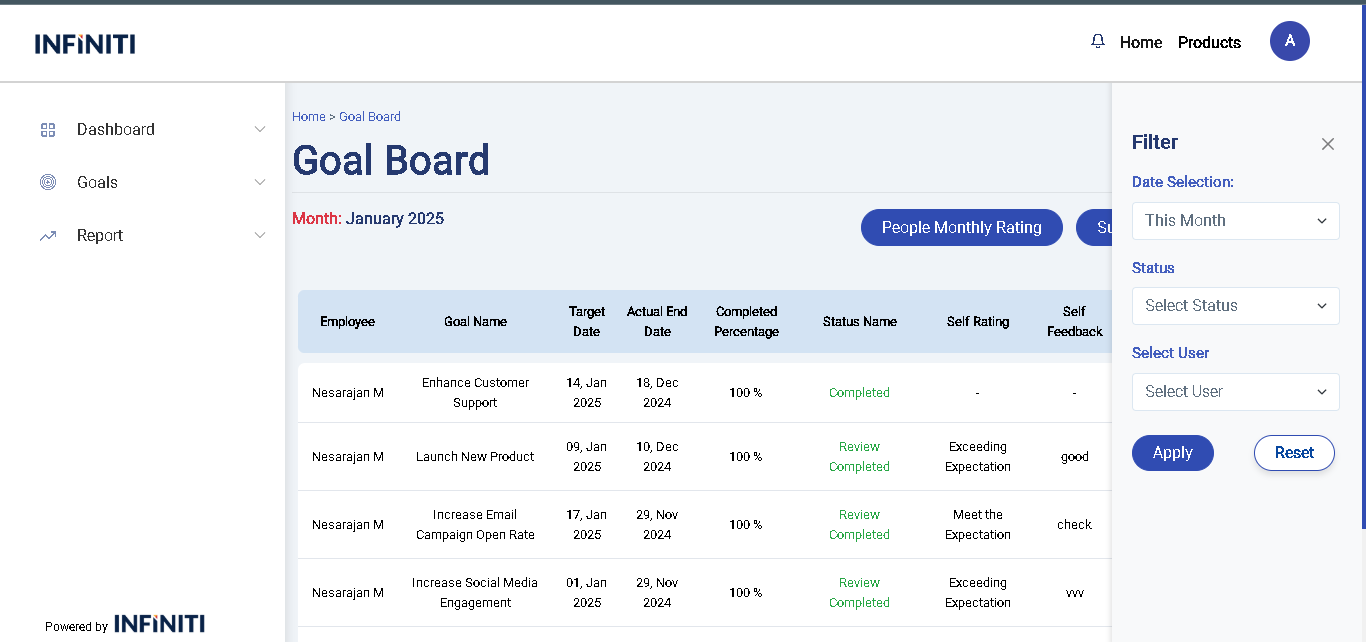This screenshot has height=642, width=1366.
Task: Click the Goals target icon in sidebar
Action: coord(48,182)
